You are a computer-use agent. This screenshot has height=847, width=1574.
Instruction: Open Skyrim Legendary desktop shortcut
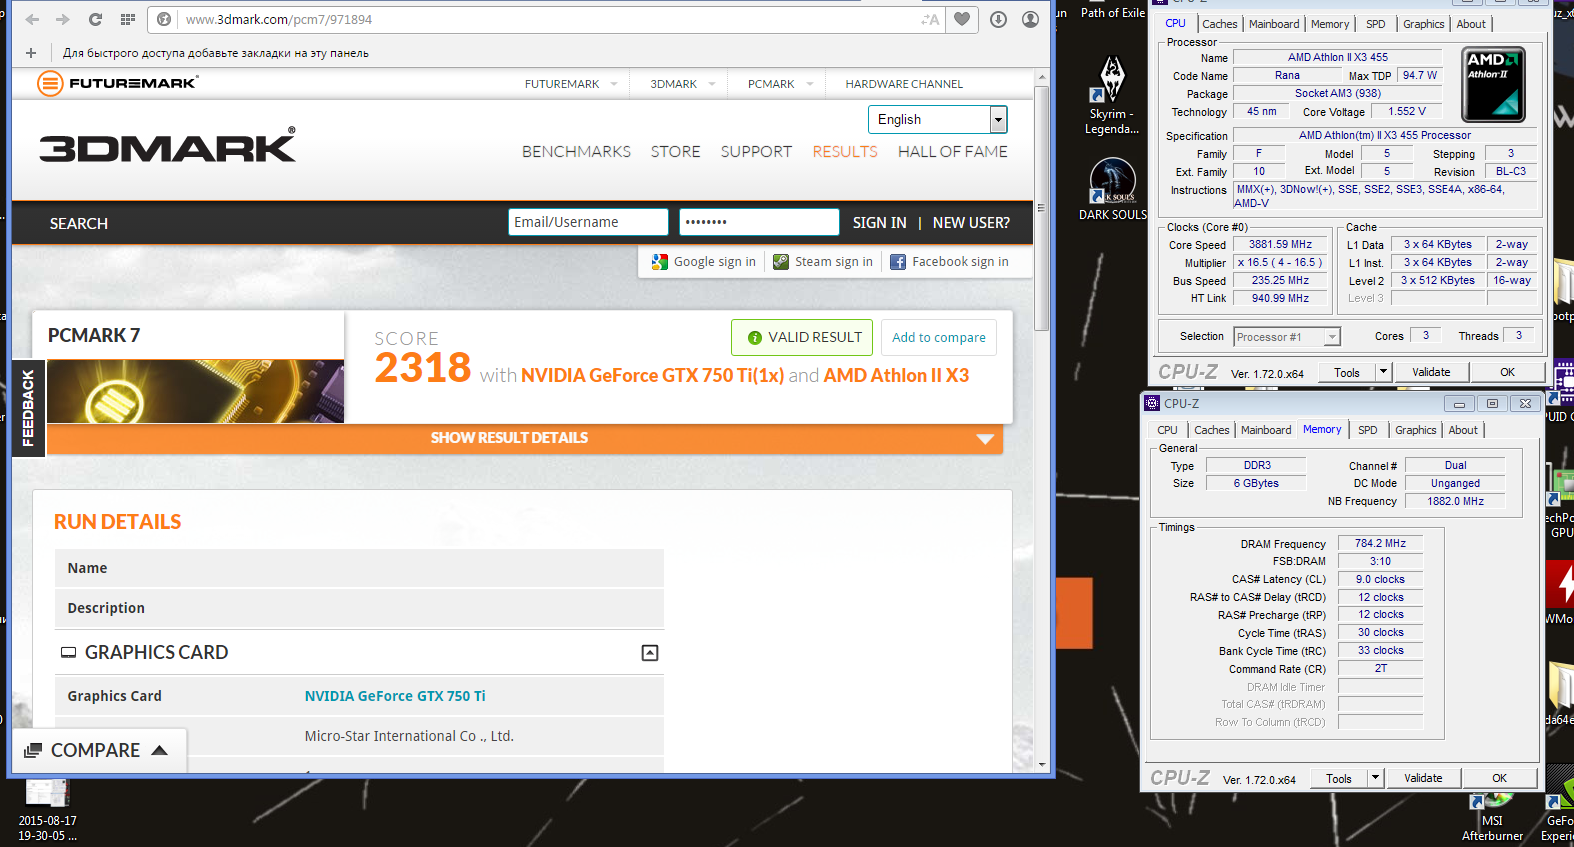coord(1112,96)
